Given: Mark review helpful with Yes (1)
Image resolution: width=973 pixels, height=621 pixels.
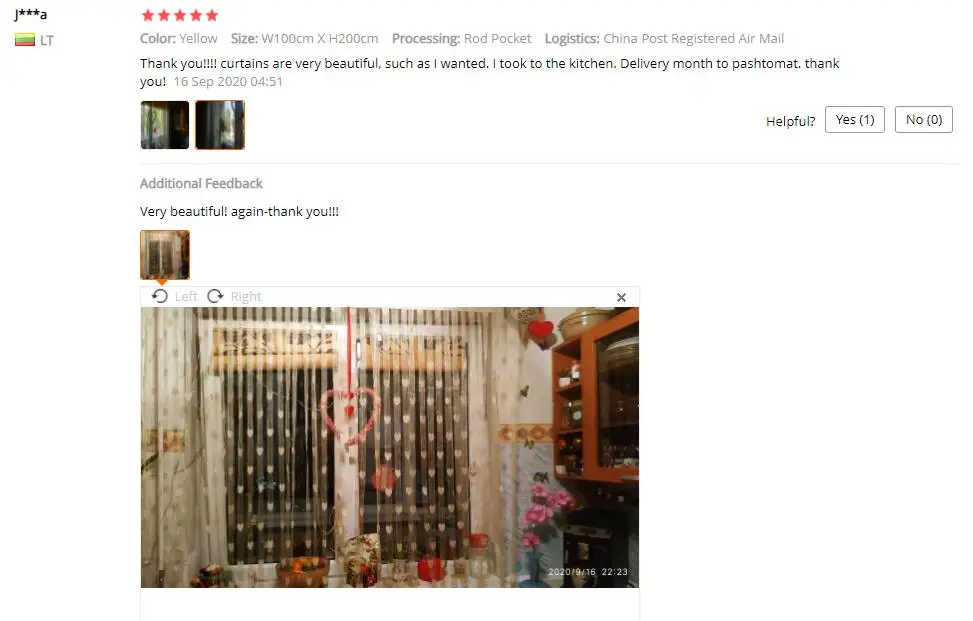Looking at the screenshot, I should [854, 120].
